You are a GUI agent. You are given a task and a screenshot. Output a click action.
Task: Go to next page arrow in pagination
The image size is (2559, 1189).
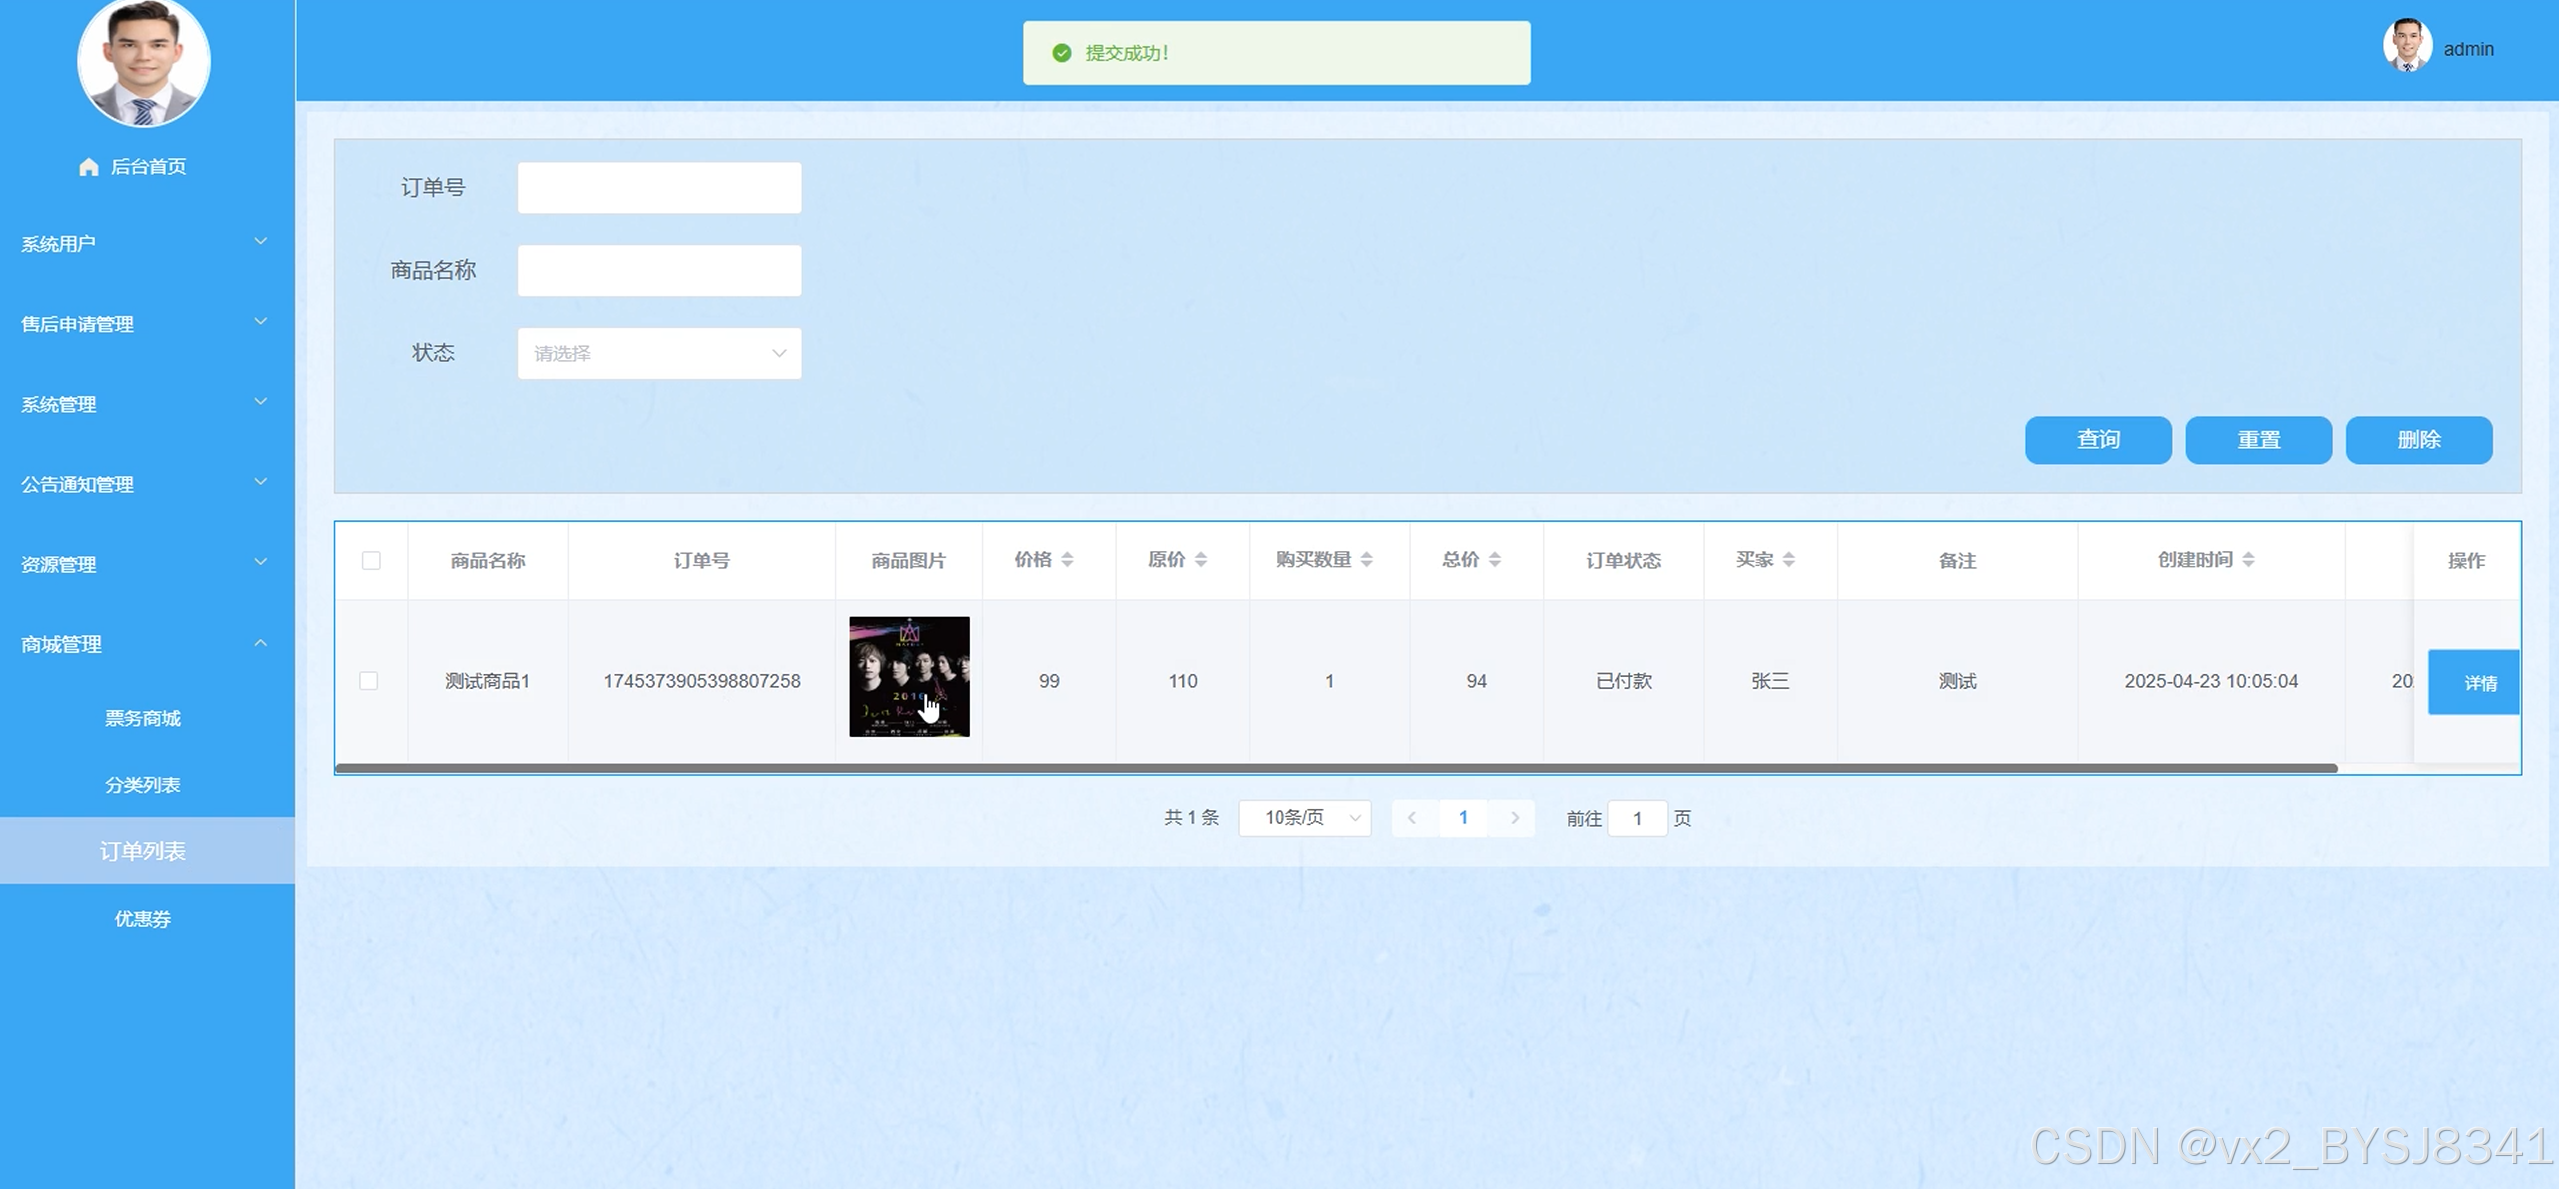pos(1514,818)
